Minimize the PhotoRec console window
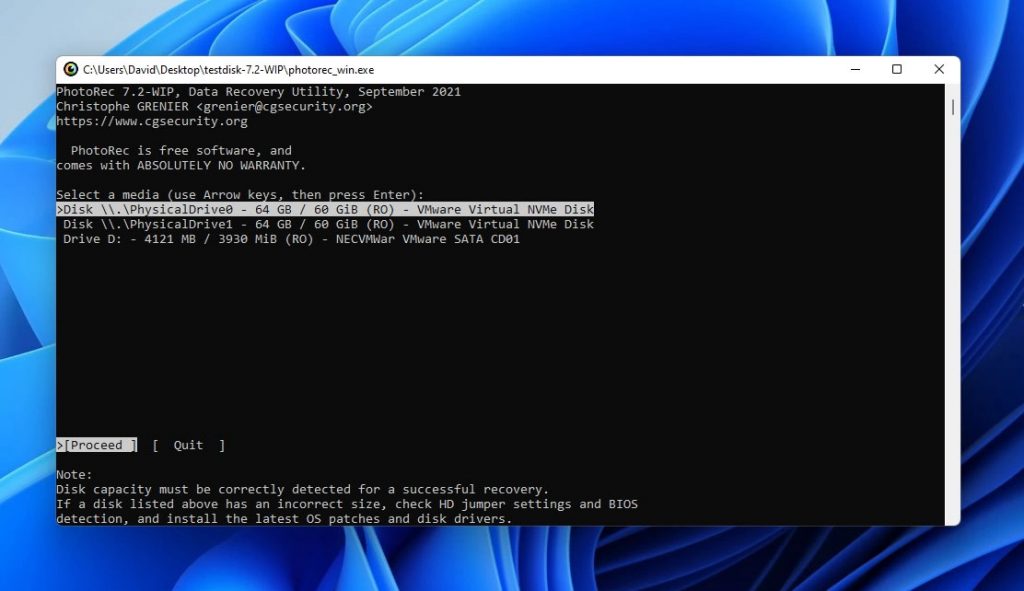 tap(853, 69)
